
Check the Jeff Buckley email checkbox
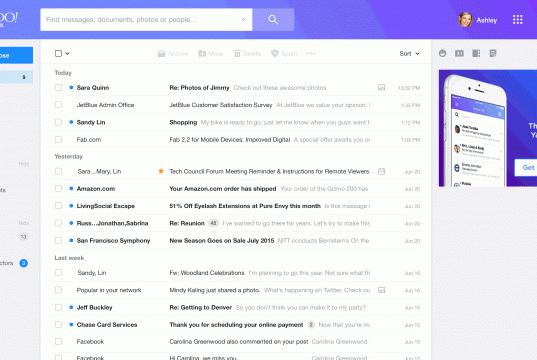point(58,307)
